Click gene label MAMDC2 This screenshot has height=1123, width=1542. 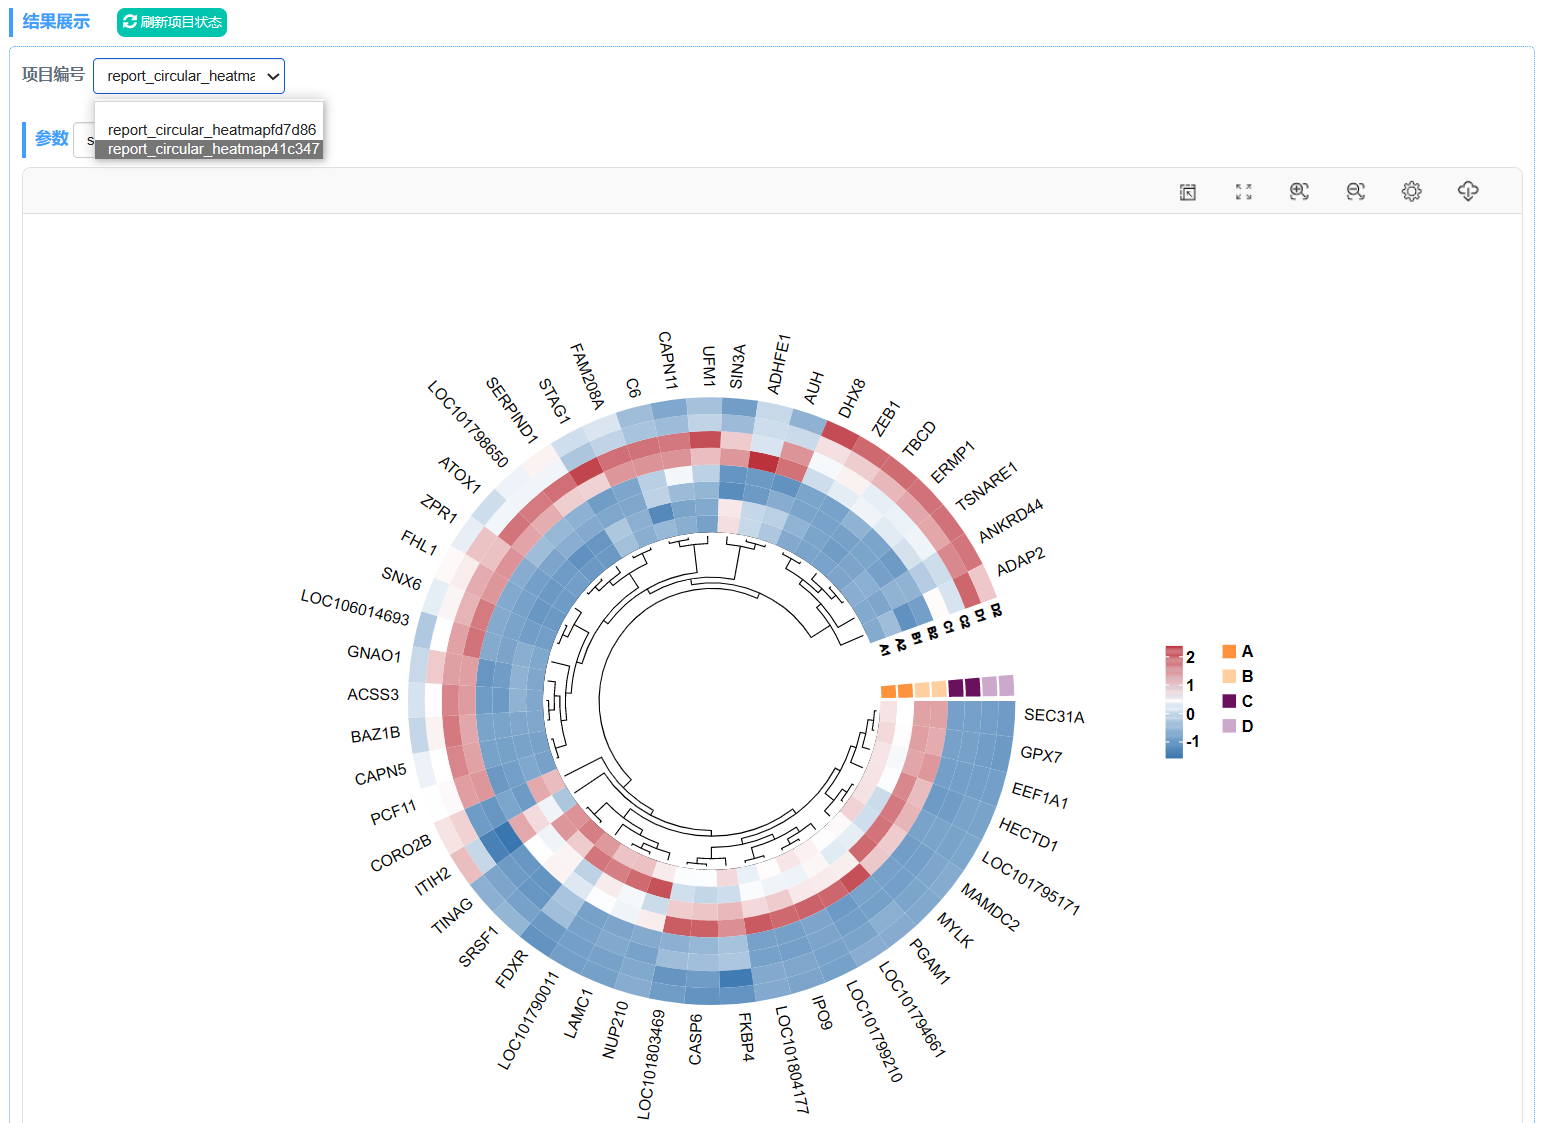990,907
